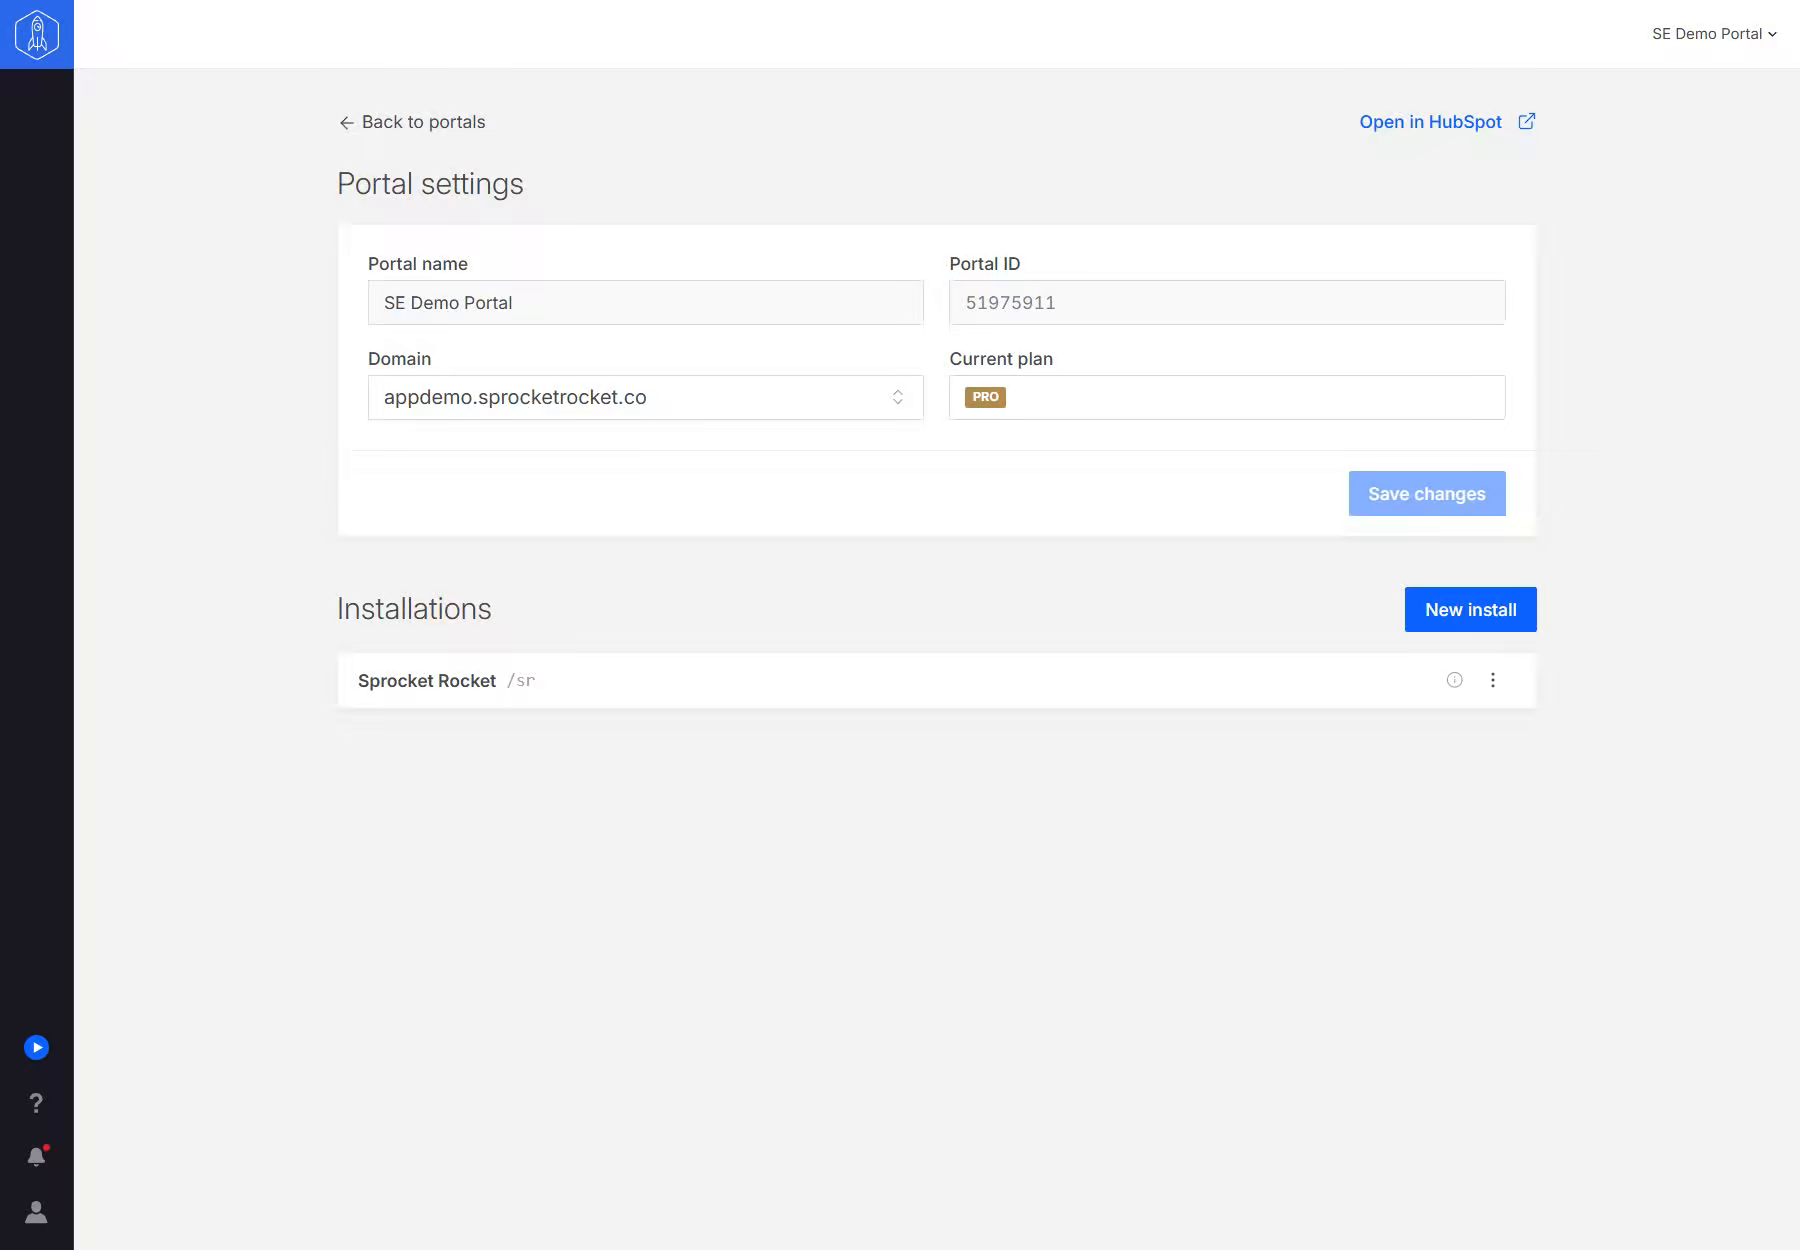This screenshot has height=1250, width=1800.
Task: Click the Installations heading
Action: (414, 609)
